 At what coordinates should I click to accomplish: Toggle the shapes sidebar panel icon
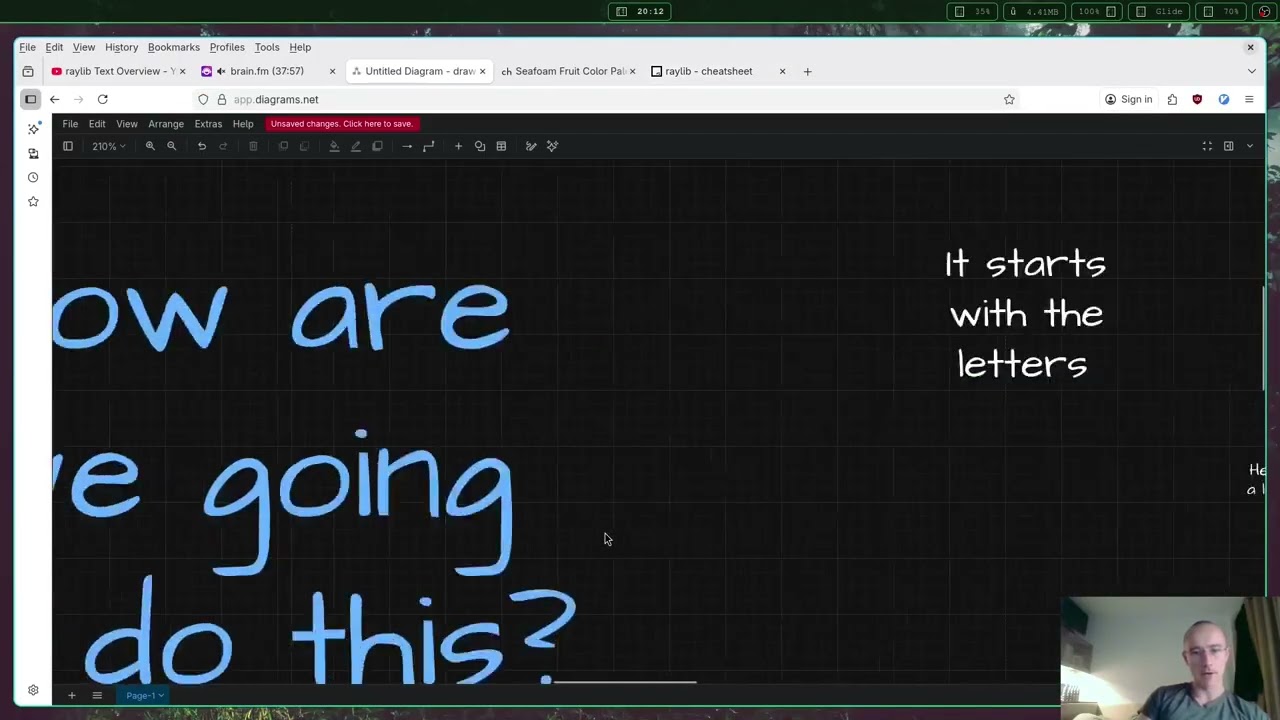pyautogui.click(x=68, y=146)
